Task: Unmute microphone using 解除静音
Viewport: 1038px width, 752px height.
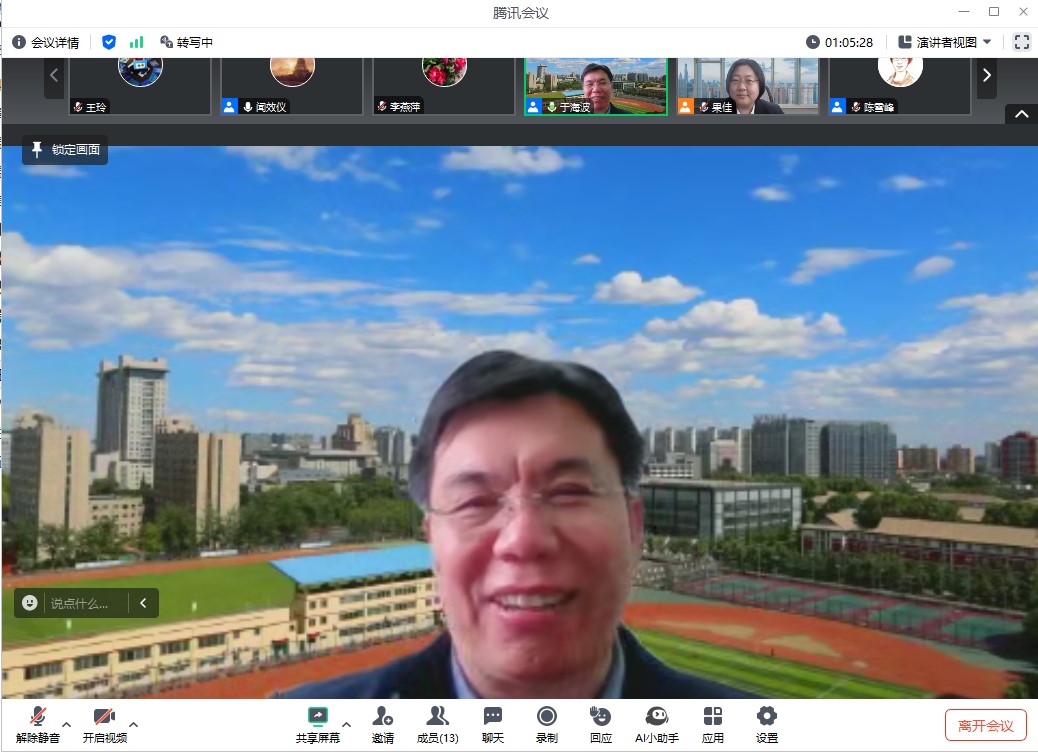Action: [38, 724]
